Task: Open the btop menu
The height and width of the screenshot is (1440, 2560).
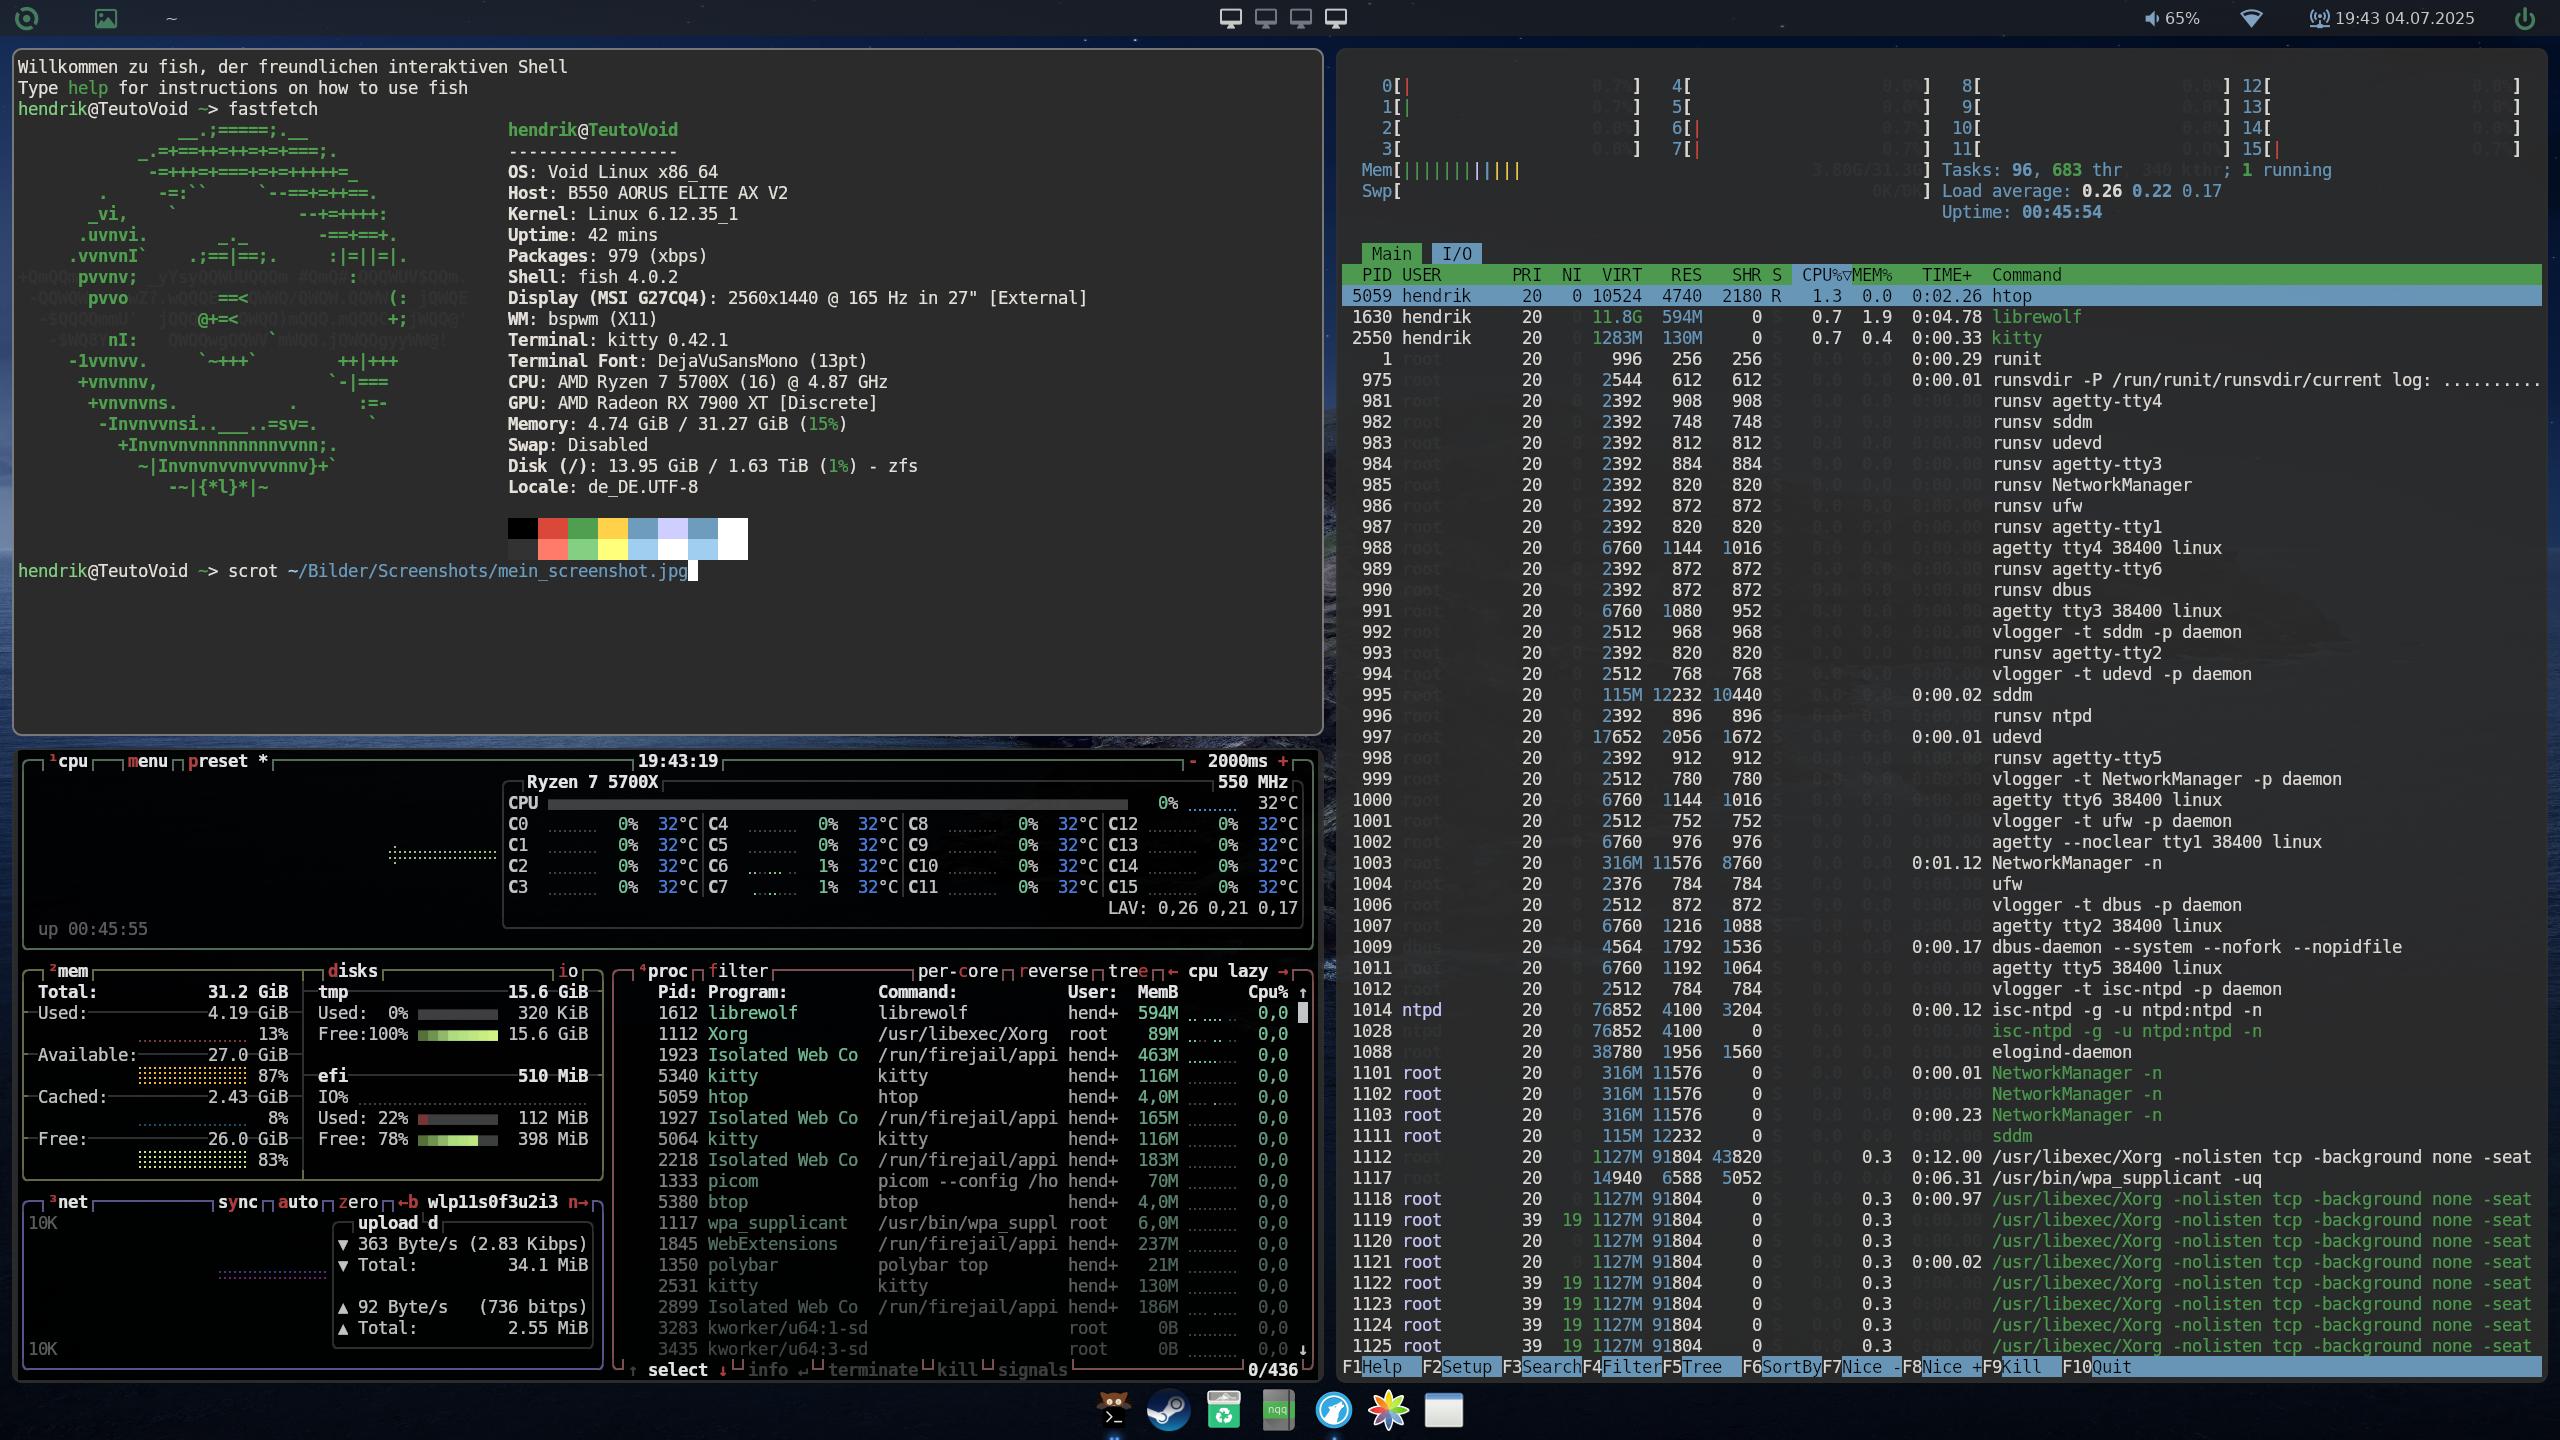Action: click(x=148, y=761)
